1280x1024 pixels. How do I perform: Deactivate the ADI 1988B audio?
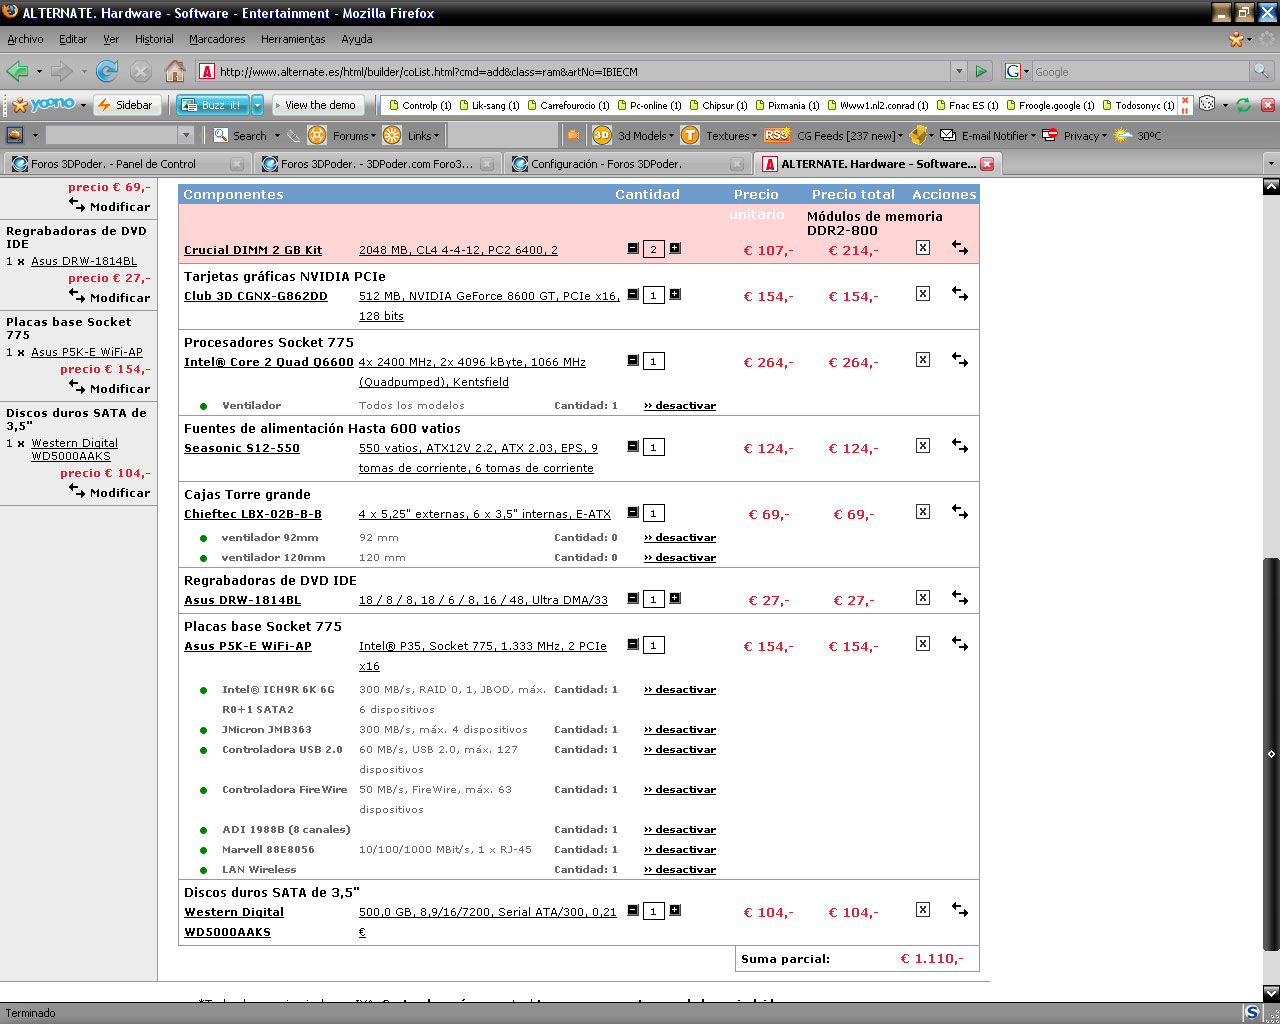point(680,830)
